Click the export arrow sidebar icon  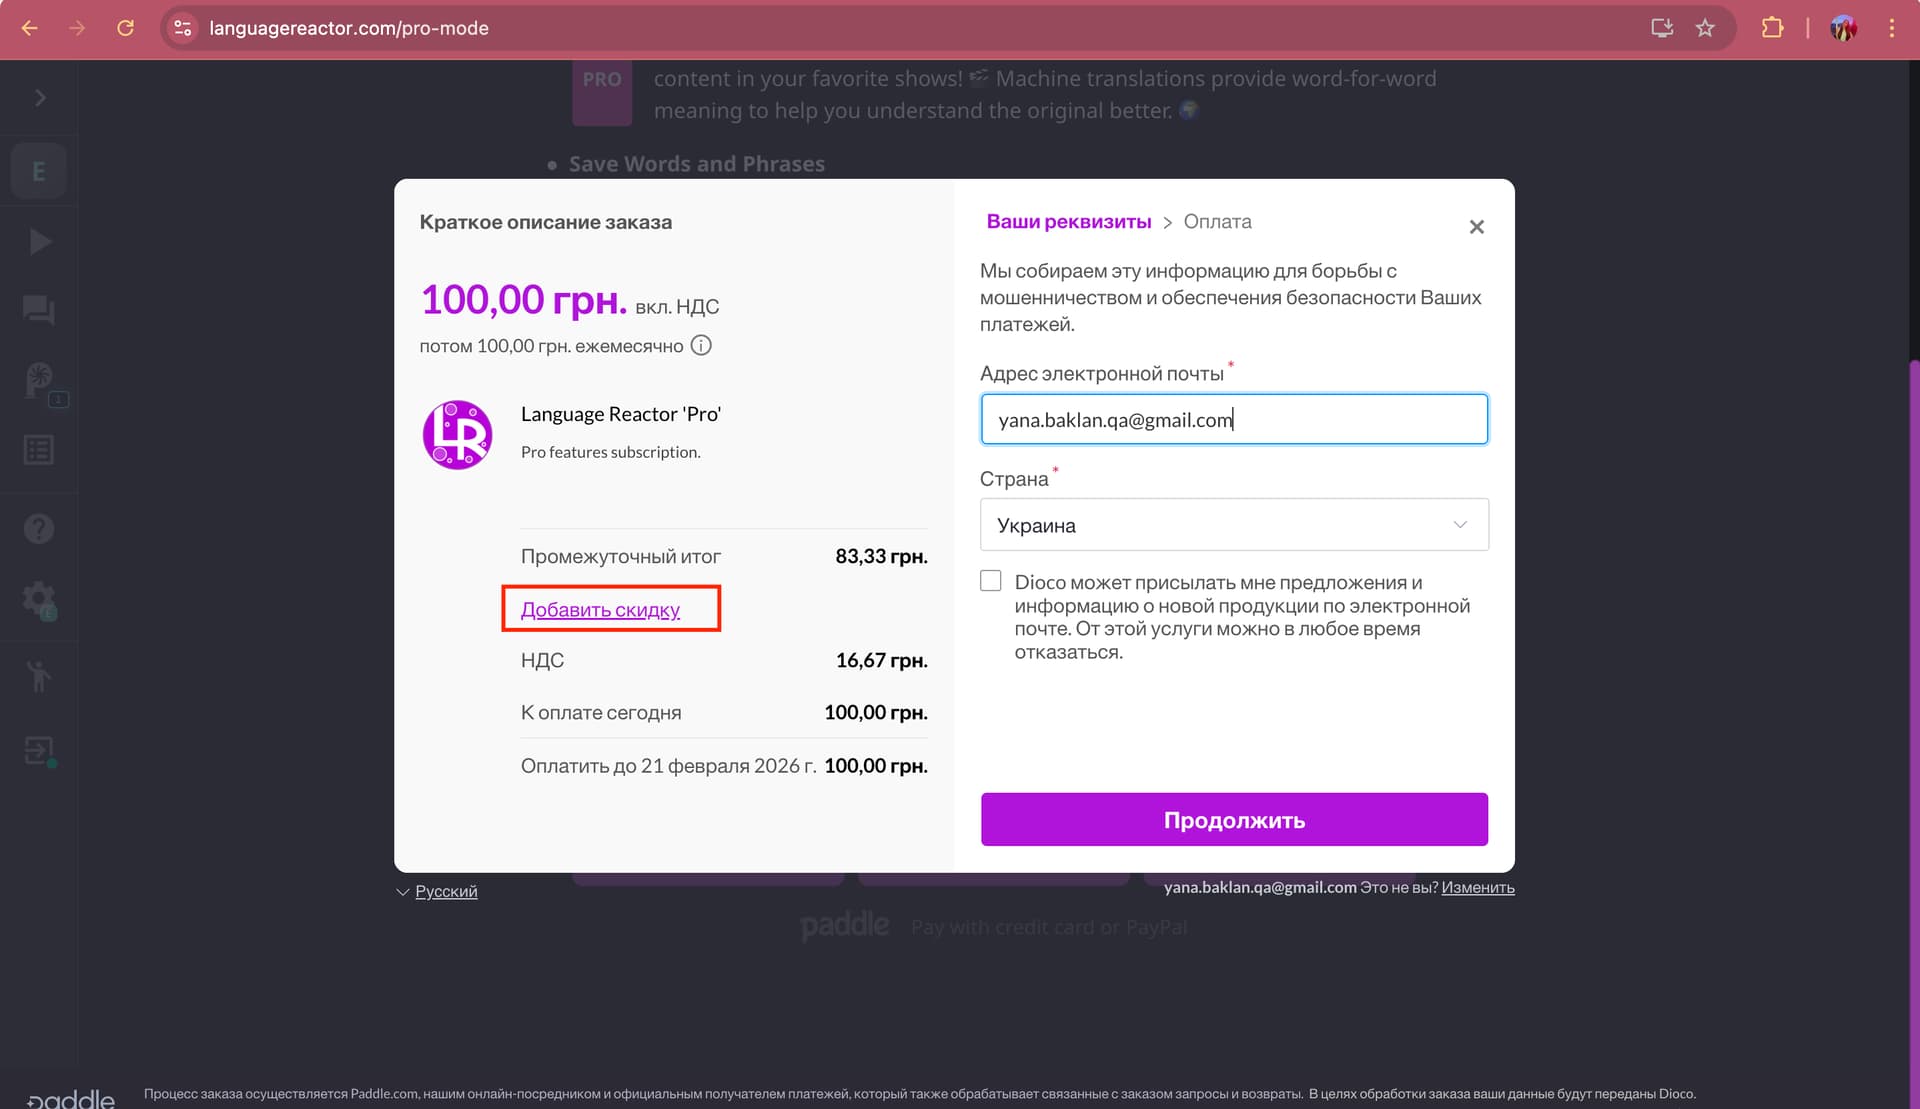pos(39,750)
